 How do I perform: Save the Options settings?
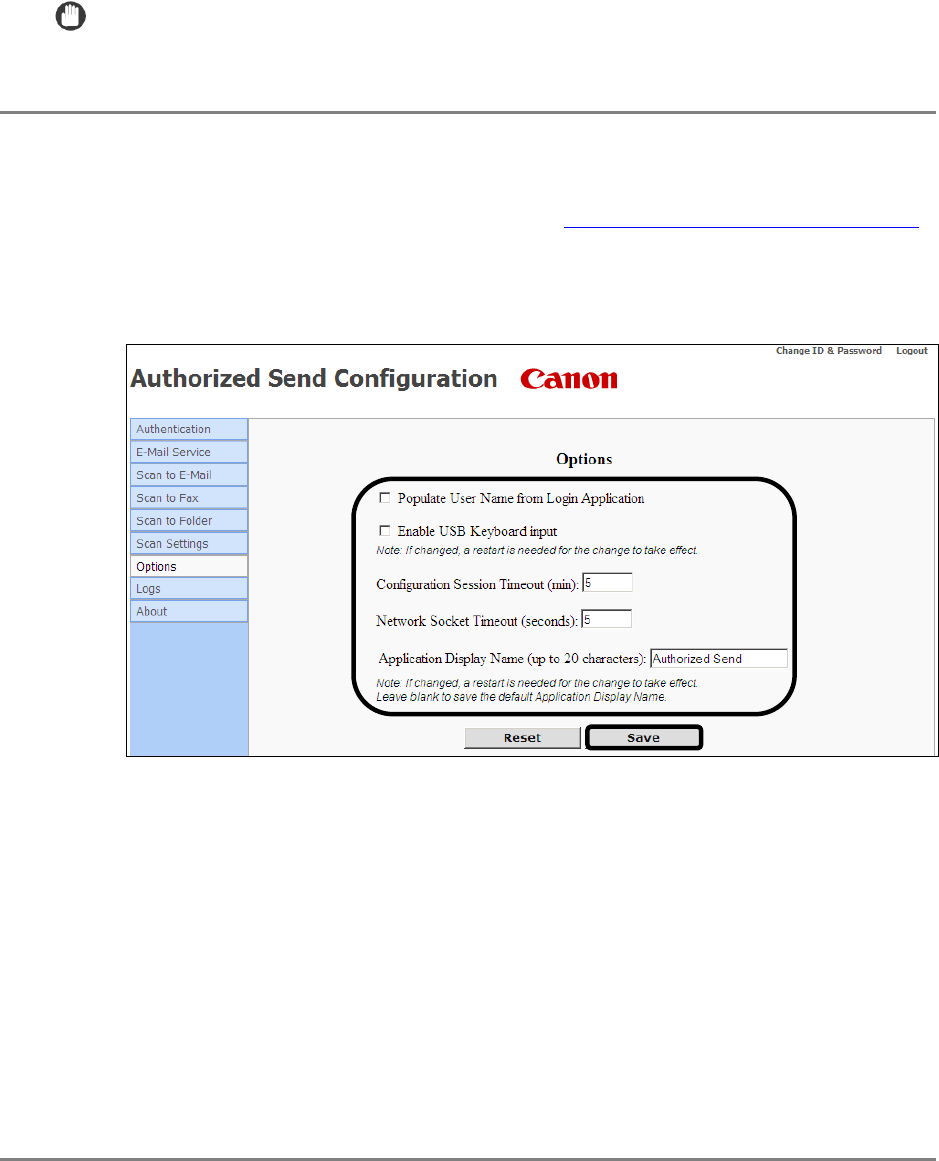click(x=644, y=737)
